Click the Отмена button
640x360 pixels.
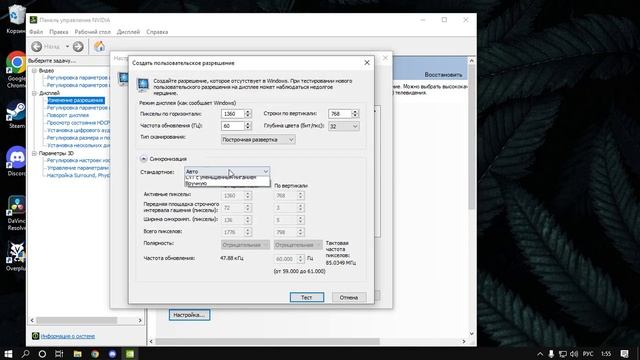click(x=349, y=298)
